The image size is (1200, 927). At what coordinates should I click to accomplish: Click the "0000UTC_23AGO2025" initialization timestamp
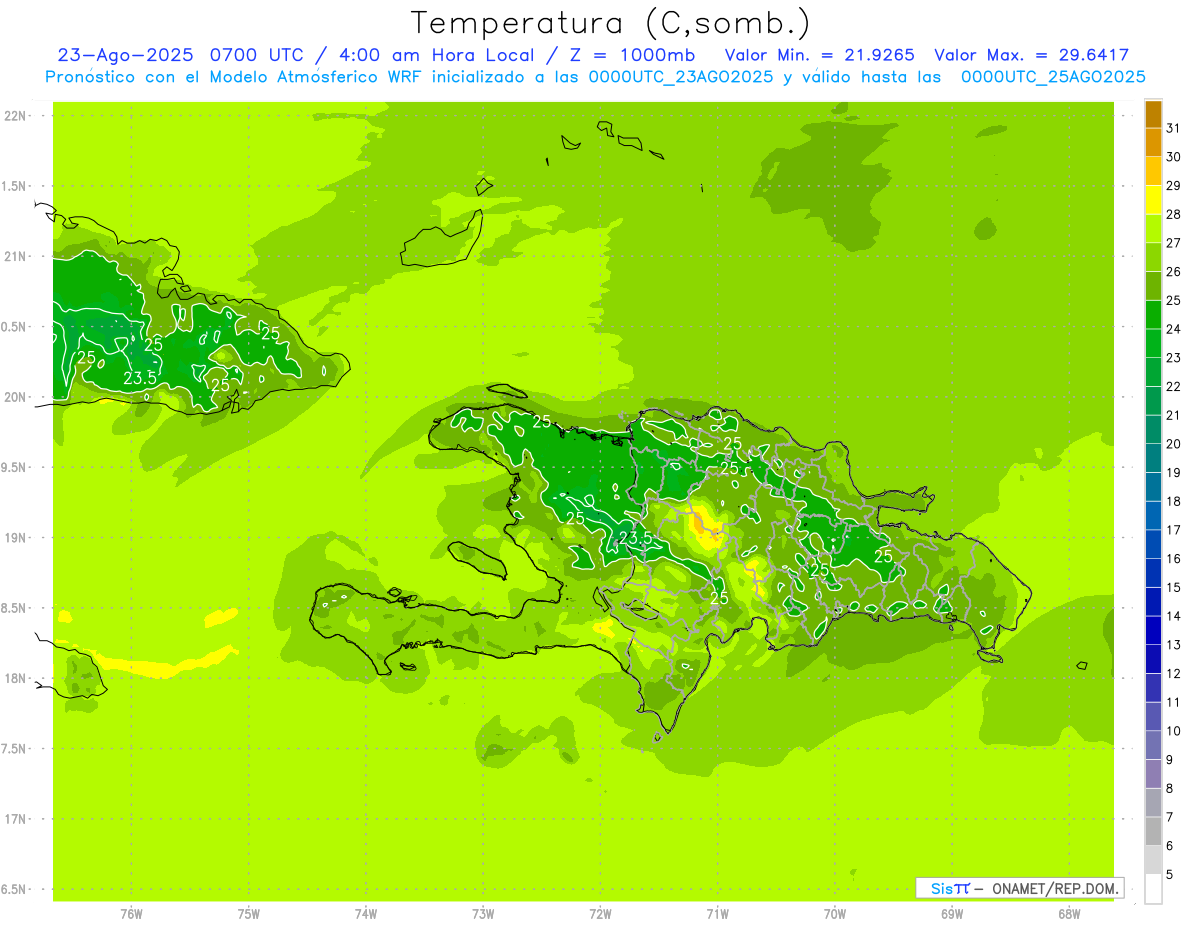(680, 77)
